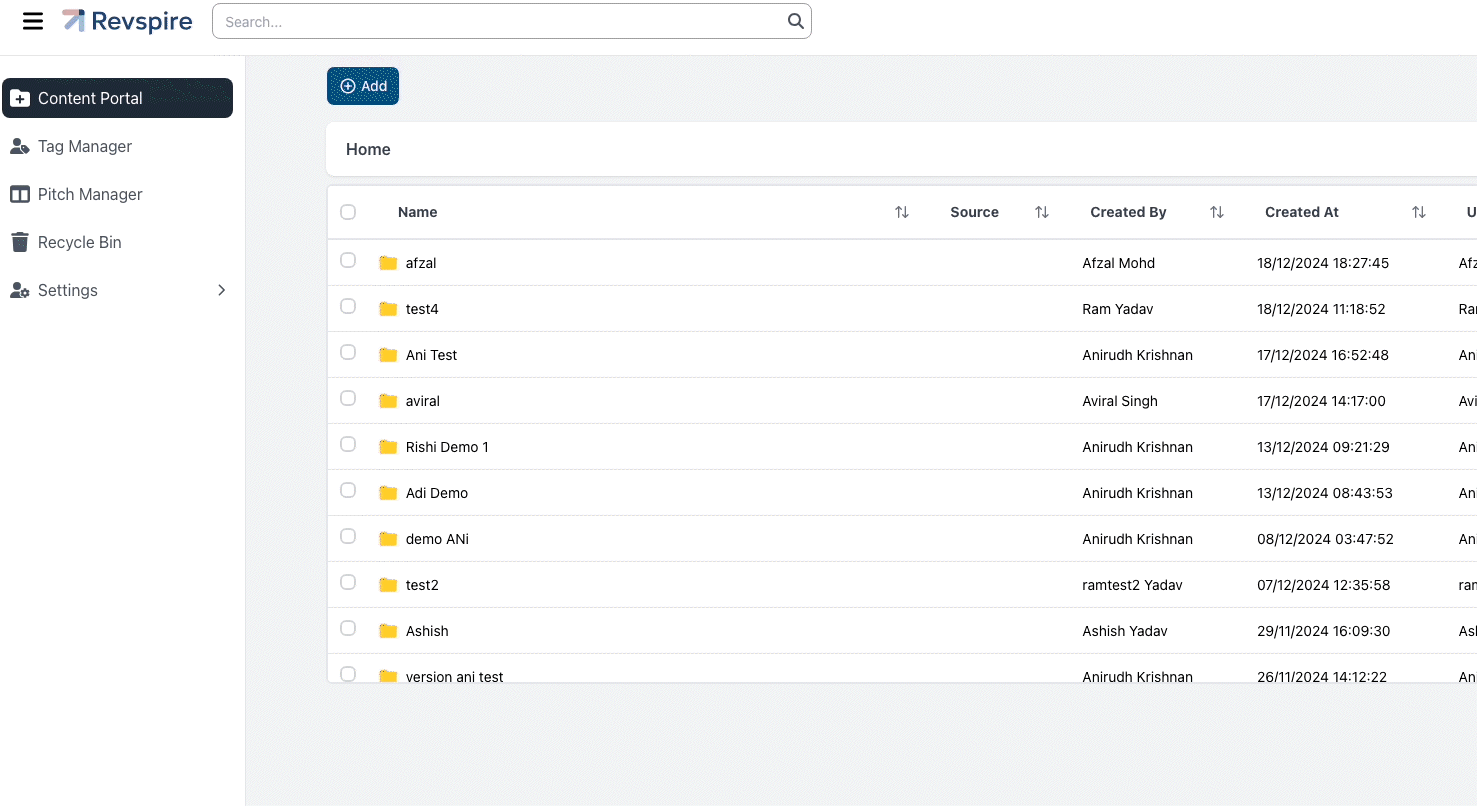Sort by Created By column arrows
The width and height of the screenshot is (1477, 806).
(1216, 212)
